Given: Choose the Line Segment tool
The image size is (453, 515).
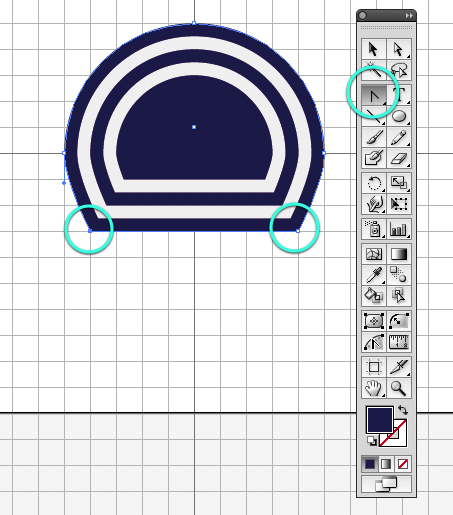Looking at the screenshot, I should click(374, 116).
